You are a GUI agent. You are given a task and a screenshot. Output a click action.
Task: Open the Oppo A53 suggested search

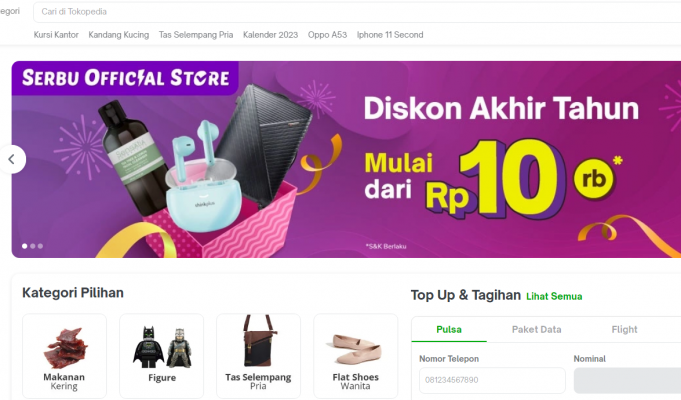(327, 35)
